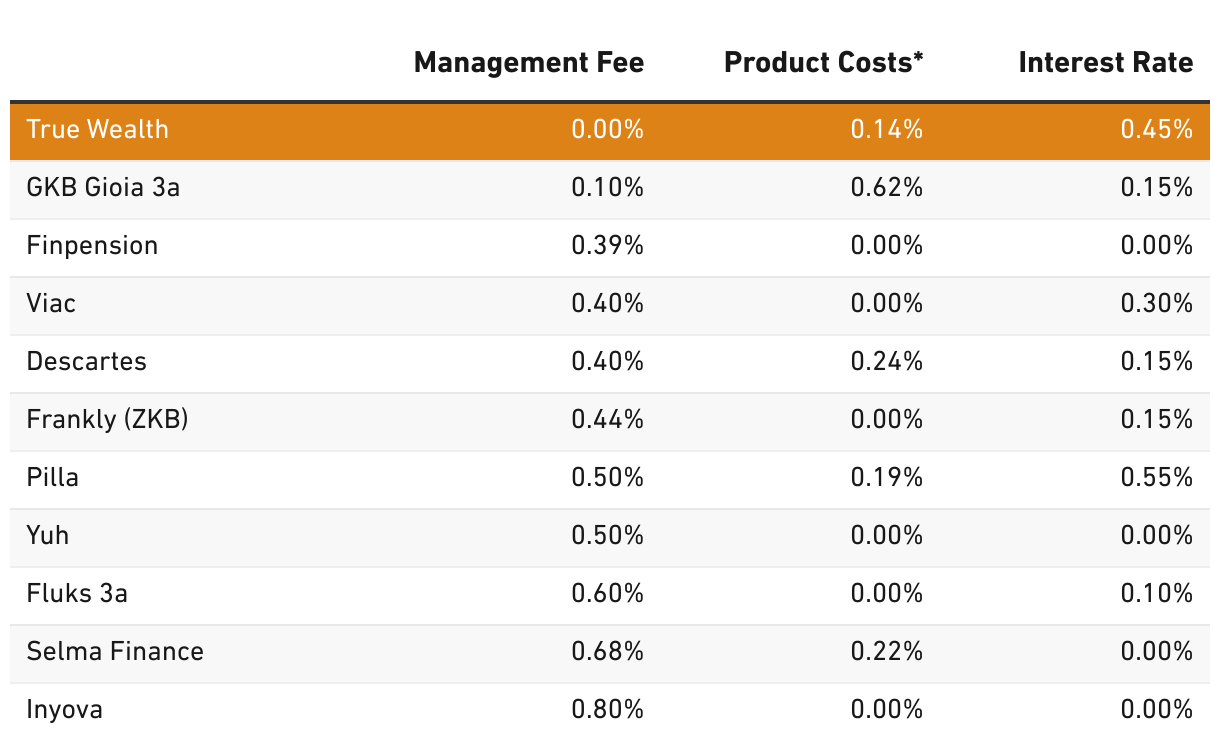Click the Management Fee column header
The width and height of the screenshot is (1220, 750).
click(528, 63)
